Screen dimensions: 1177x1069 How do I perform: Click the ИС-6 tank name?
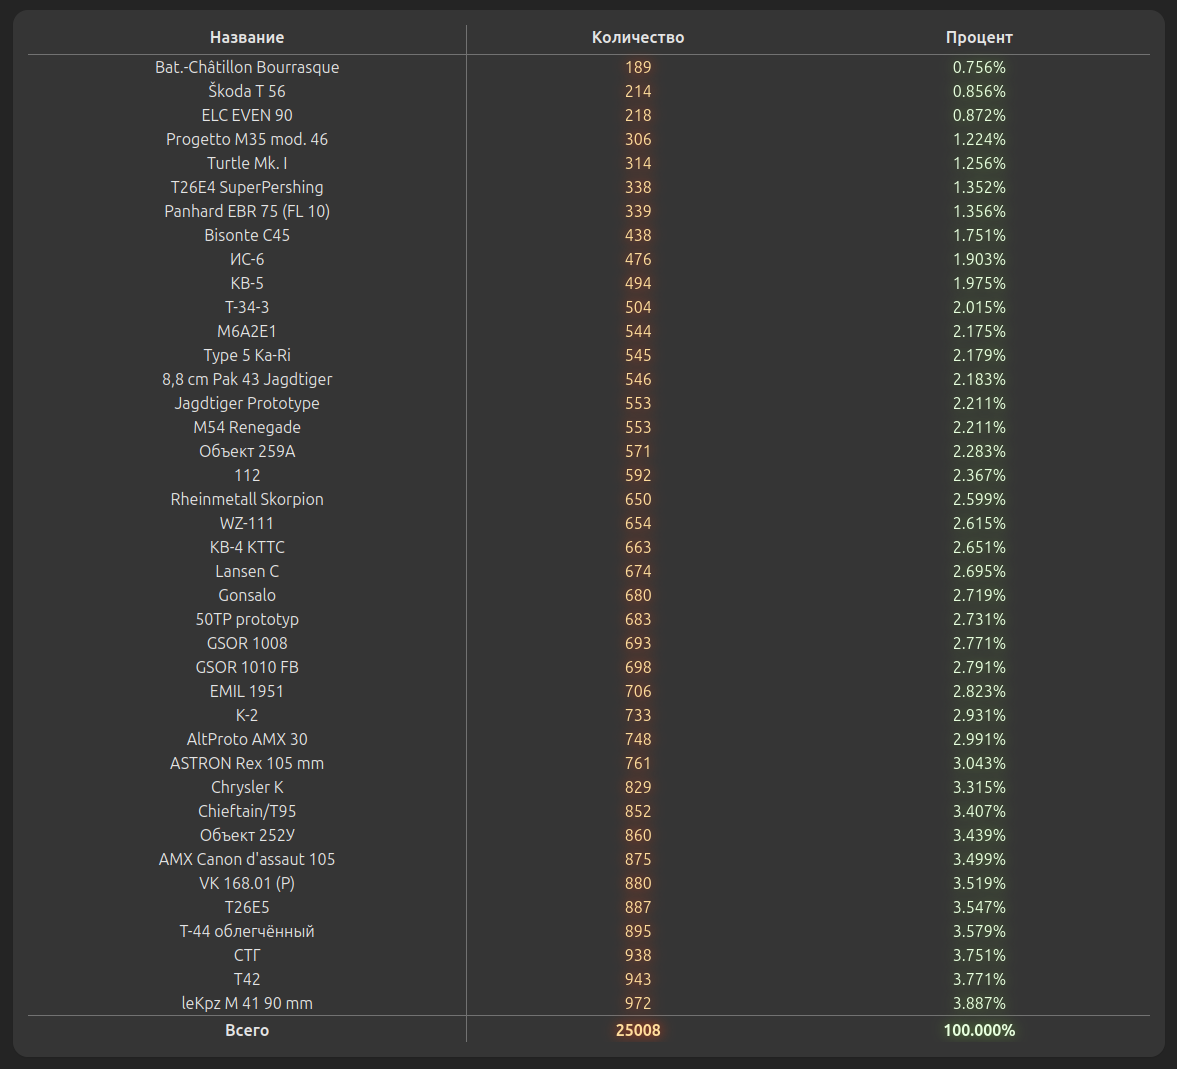247,259
